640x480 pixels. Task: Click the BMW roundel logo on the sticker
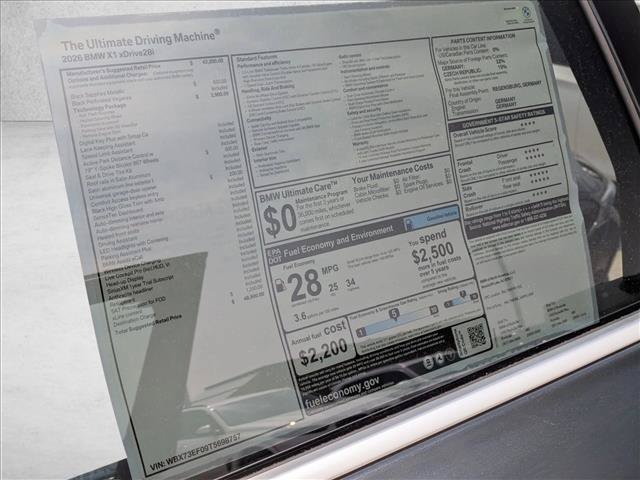point(527,12)
